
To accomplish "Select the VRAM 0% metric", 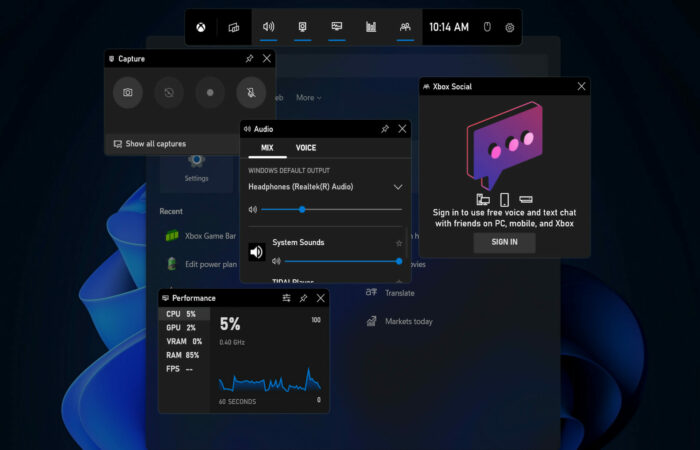I will 184,341.
